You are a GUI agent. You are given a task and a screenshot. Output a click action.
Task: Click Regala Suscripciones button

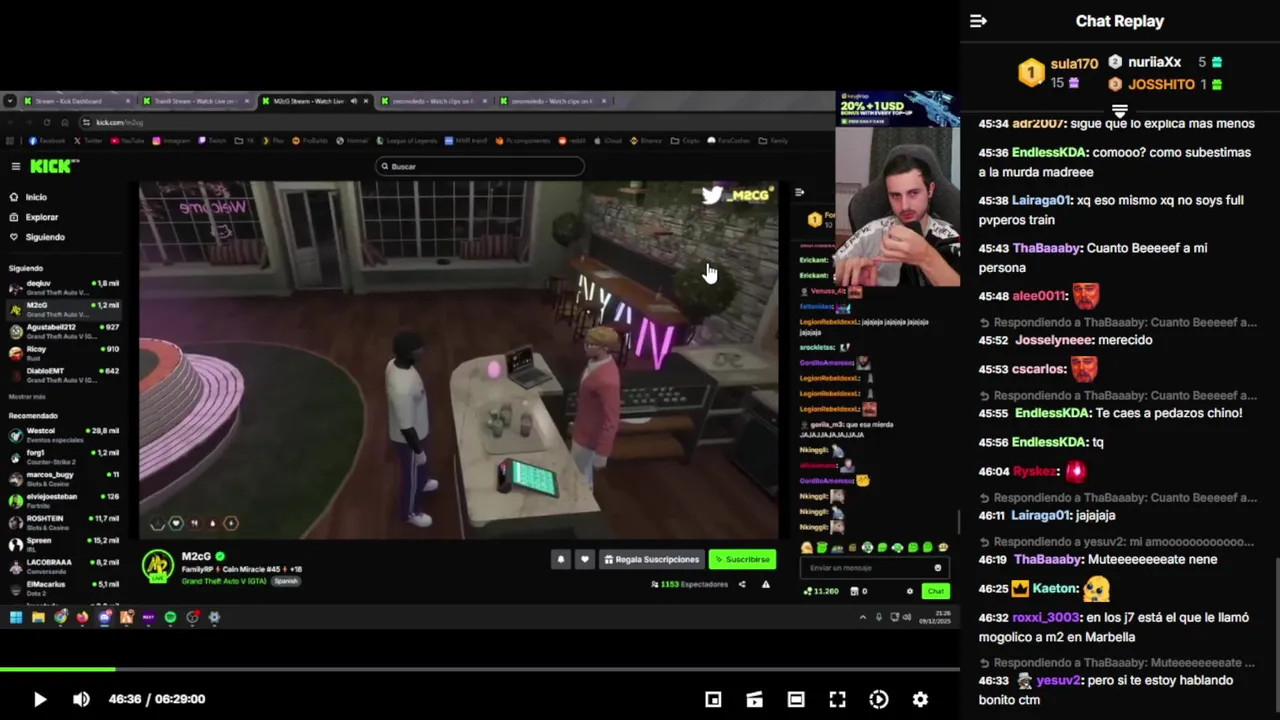point(651,560)
